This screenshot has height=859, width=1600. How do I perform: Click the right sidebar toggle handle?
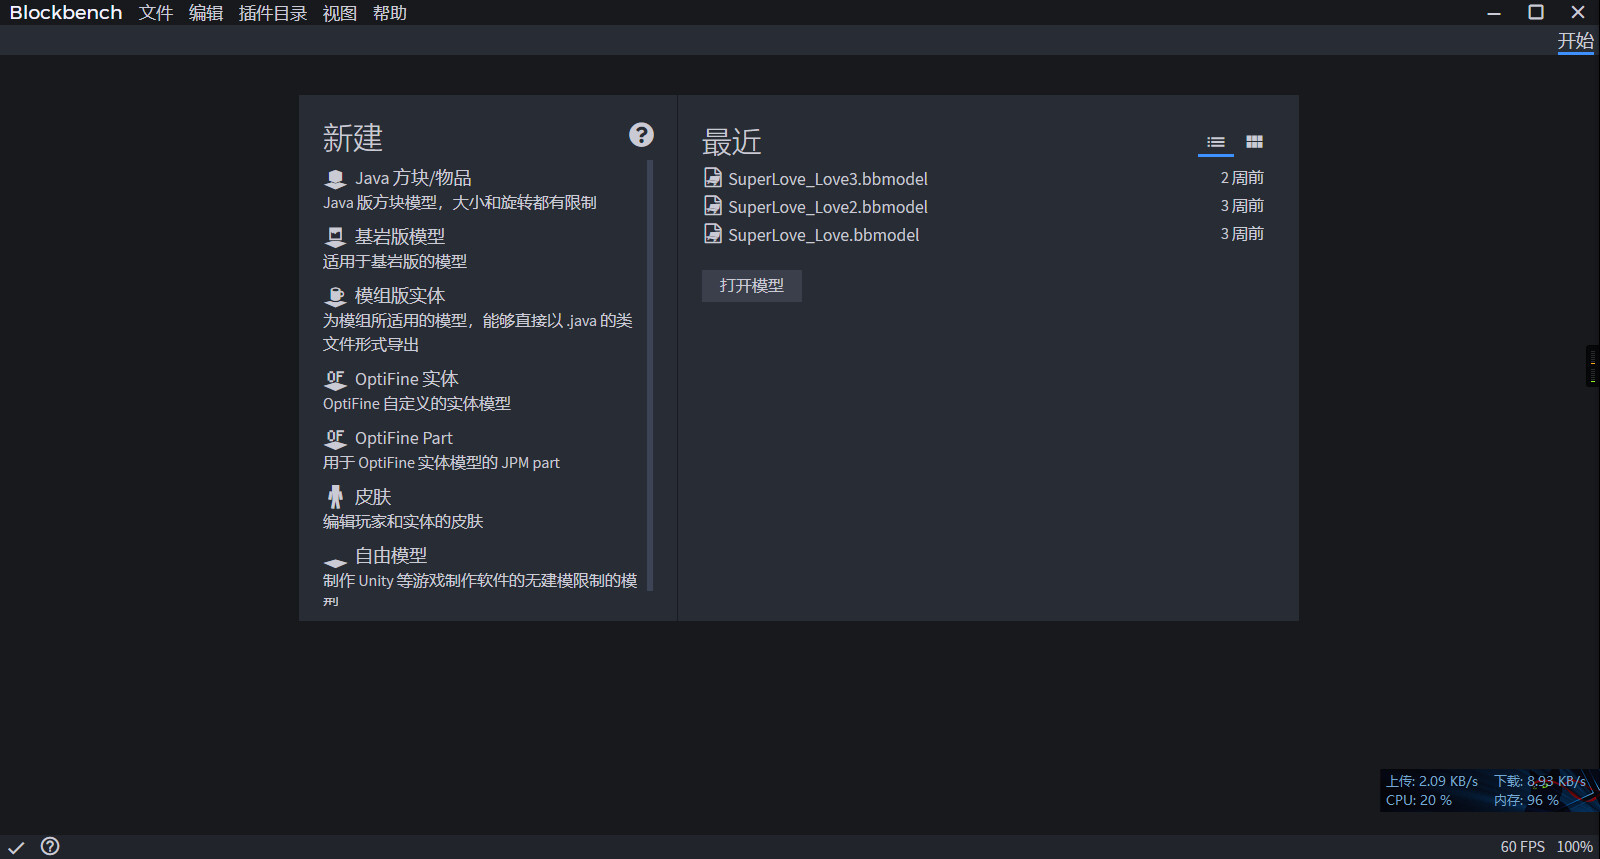click(x=1593, y=366)
